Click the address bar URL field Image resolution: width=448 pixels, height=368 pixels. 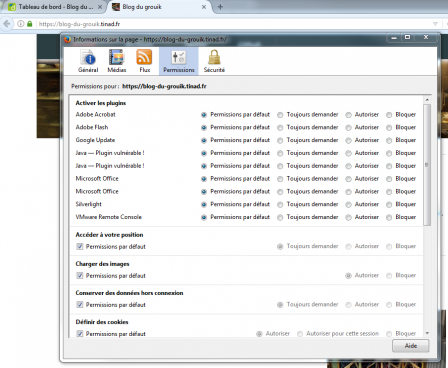[233, 24]
